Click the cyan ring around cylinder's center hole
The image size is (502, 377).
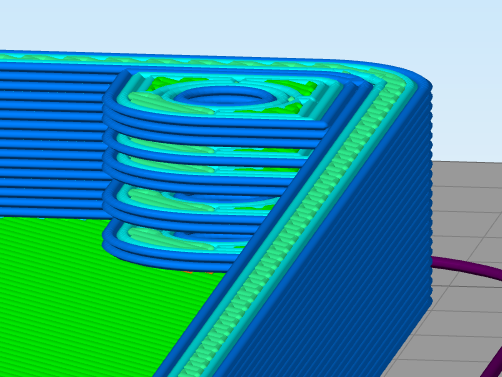coord(227,95)
